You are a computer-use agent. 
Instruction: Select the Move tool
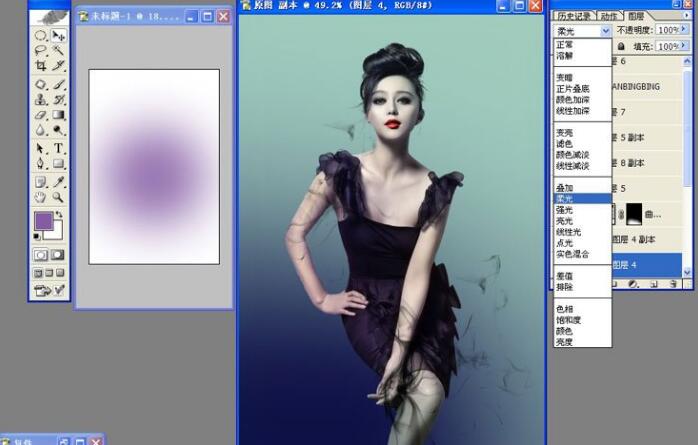pyautogui.click(x=59, y=35)
